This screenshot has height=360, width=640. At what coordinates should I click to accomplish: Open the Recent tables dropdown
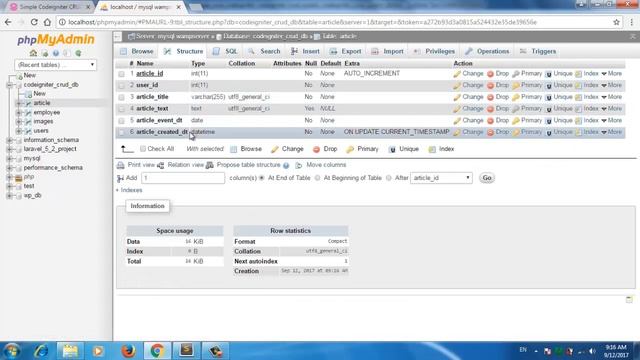[x=56, y=65]
